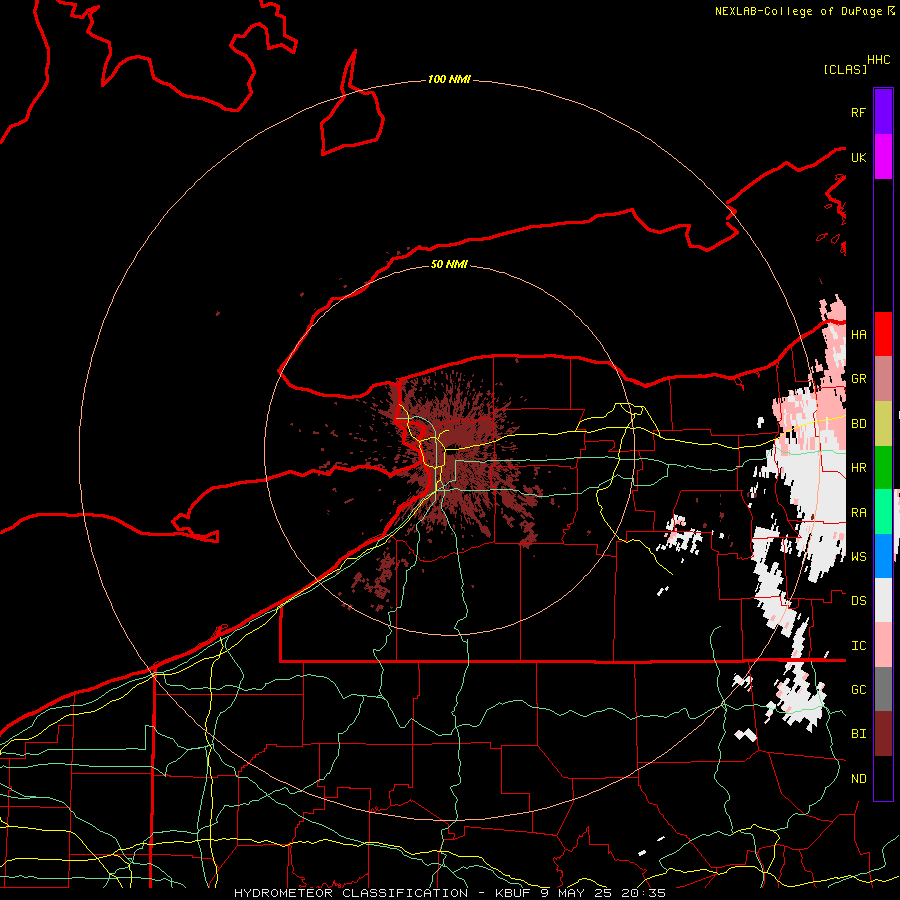Pick the RA light green legend swatch
The width and height of the screenshot is (900, 900).
pos(883,512)
